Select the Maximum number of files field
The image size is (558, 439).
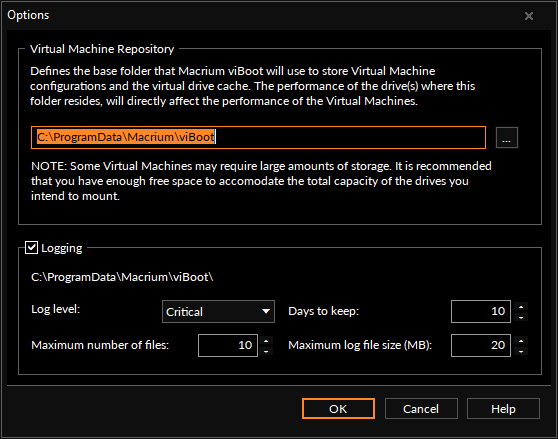228,345
